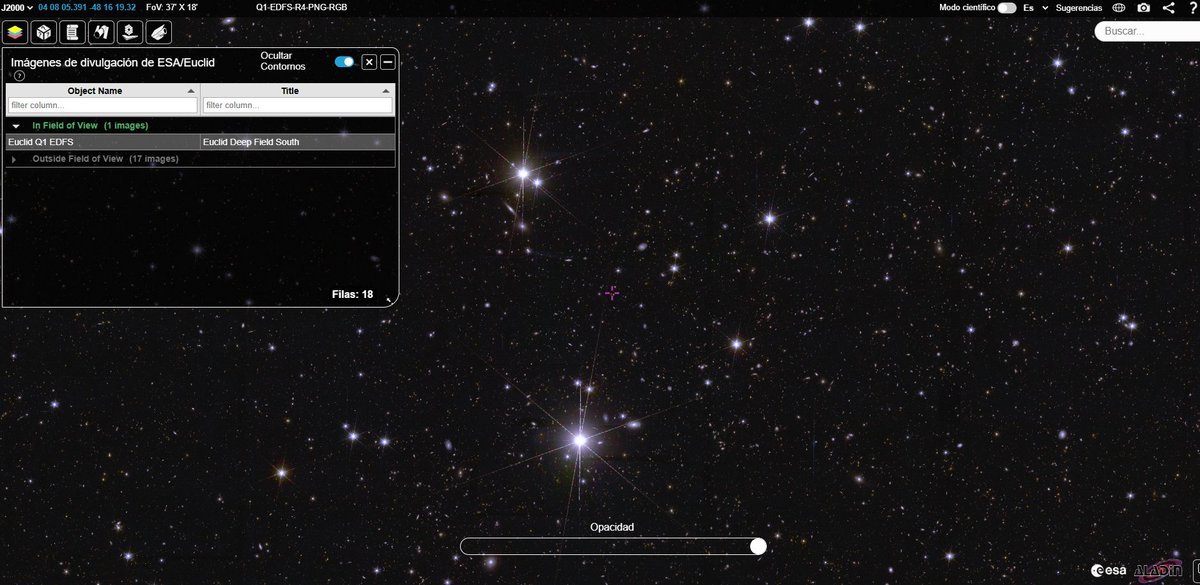Screen dimensions: 1200x585
Task: Click the globe projection icon
Action: [x=1119, y=8]
